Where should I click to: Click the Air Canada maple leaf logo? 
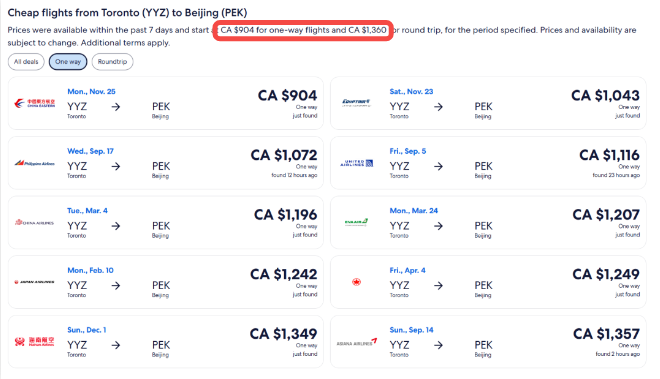point(357,282)
